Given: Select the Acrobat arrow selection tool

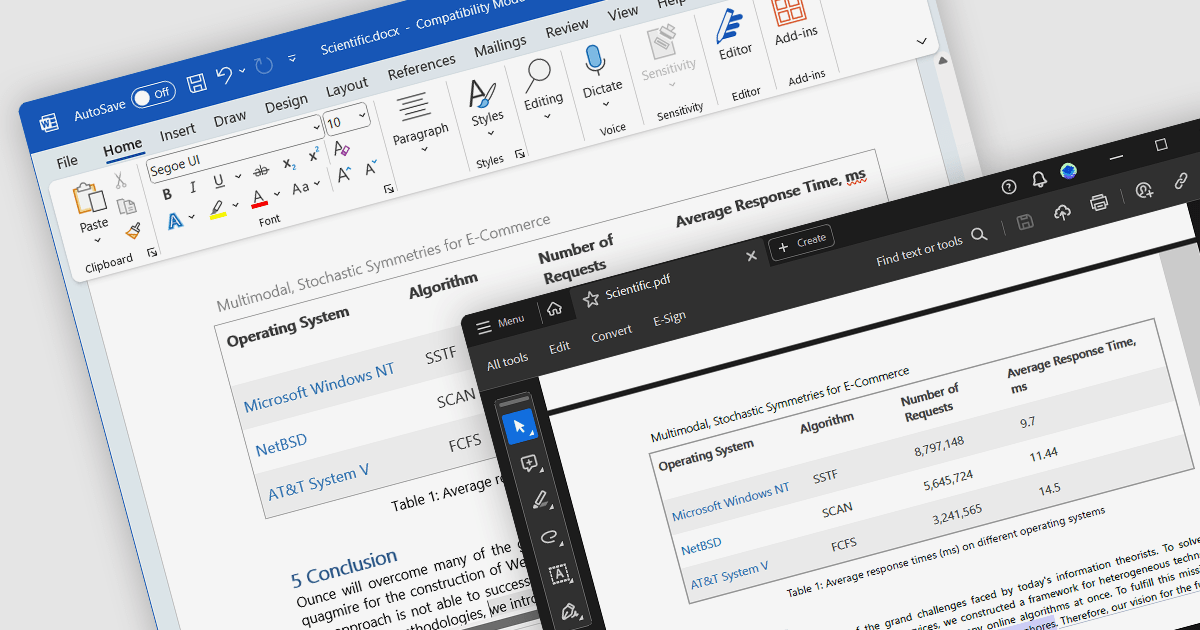Looking at the screenshot, I should coord(519,427).
